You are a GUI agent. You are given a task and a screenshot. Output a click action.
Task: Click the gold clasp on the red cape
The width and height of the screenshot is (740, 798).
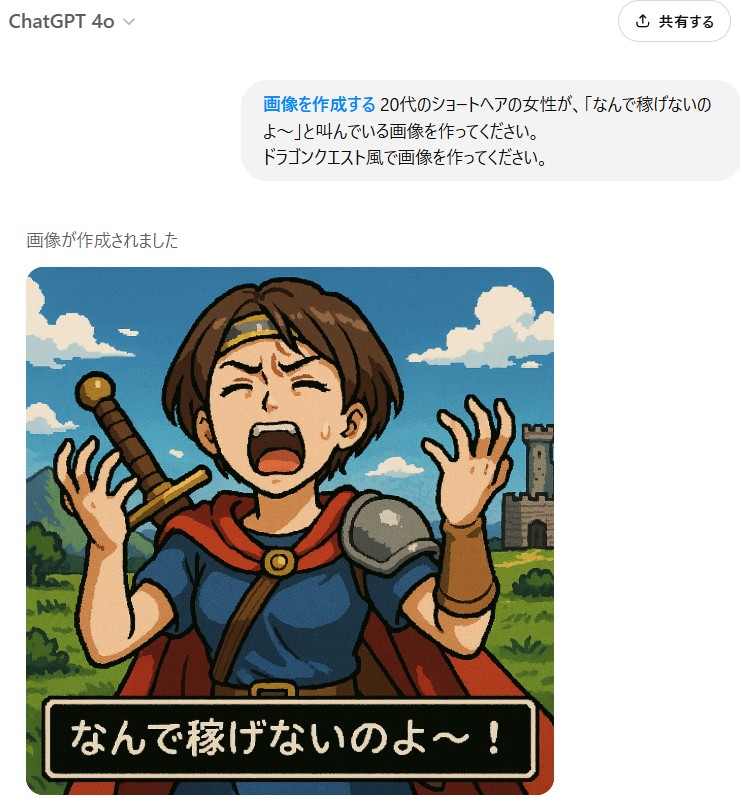click(x=278, y=562)
